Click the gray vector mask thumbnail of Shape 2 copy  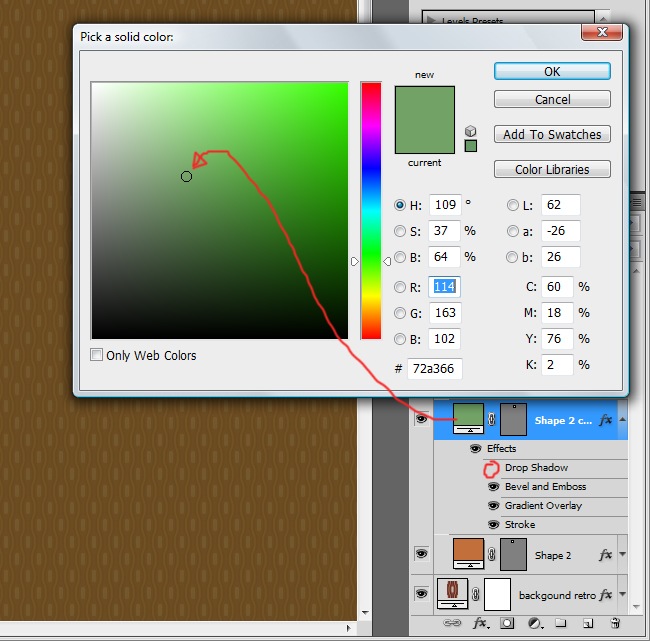tap(514, 419)
